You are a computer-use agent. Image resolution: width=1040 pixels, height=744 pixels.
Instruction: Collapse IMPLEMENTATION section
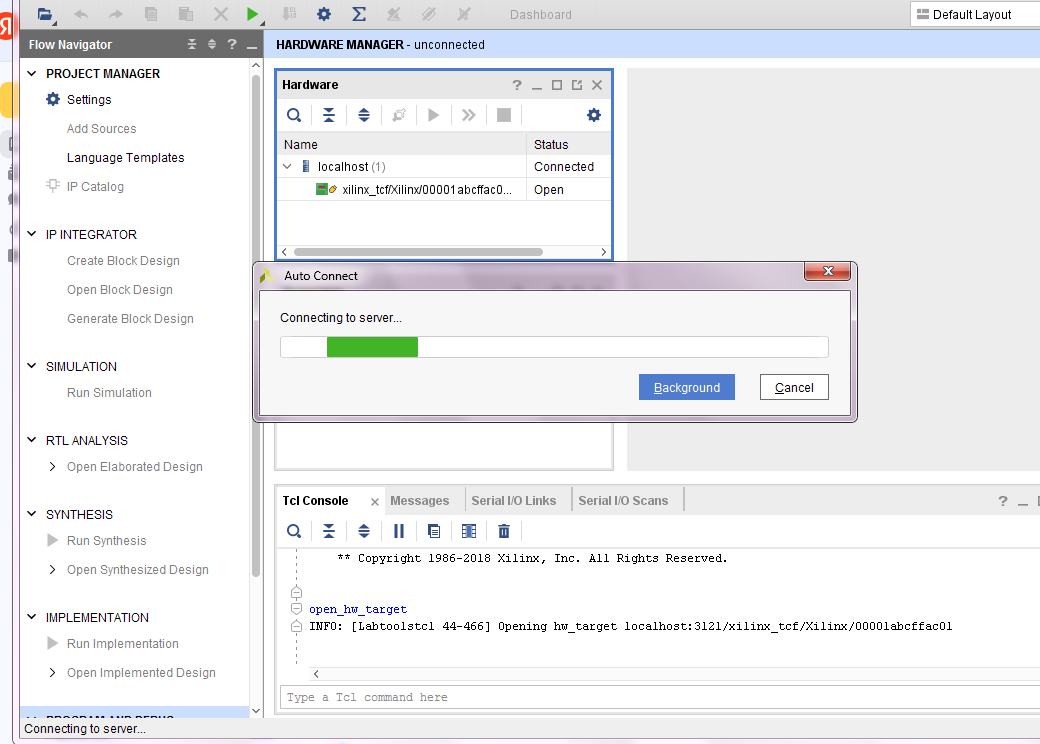(x=32, y=617)
